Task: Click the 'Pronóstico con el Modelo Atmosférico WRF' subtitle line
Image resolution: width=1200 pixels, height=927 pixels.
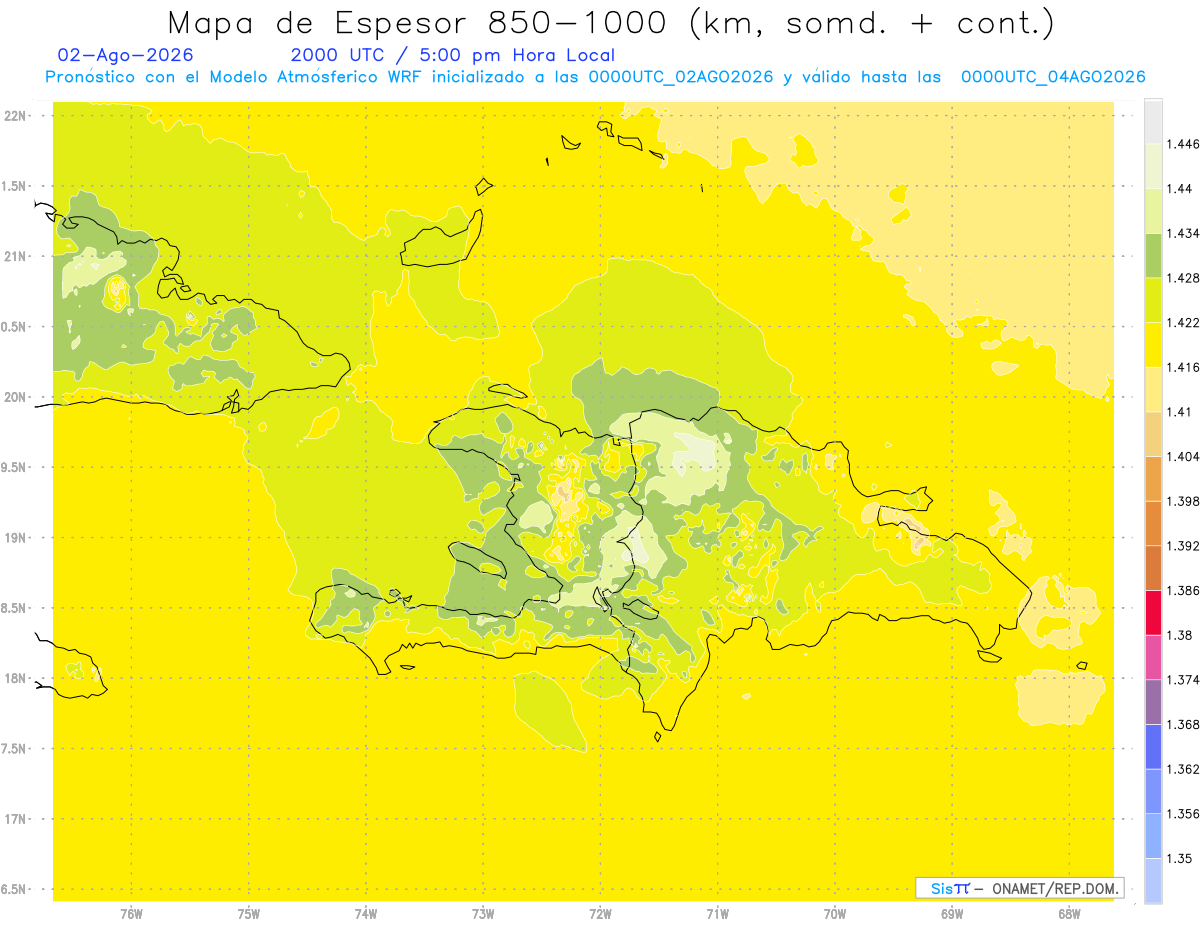Action: [x=595, y=77]
